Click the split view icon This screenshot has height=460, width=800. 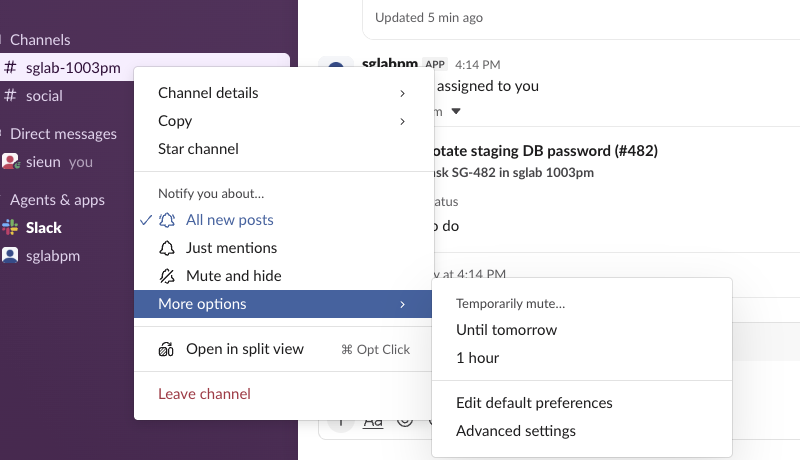[x=166, y=349]
